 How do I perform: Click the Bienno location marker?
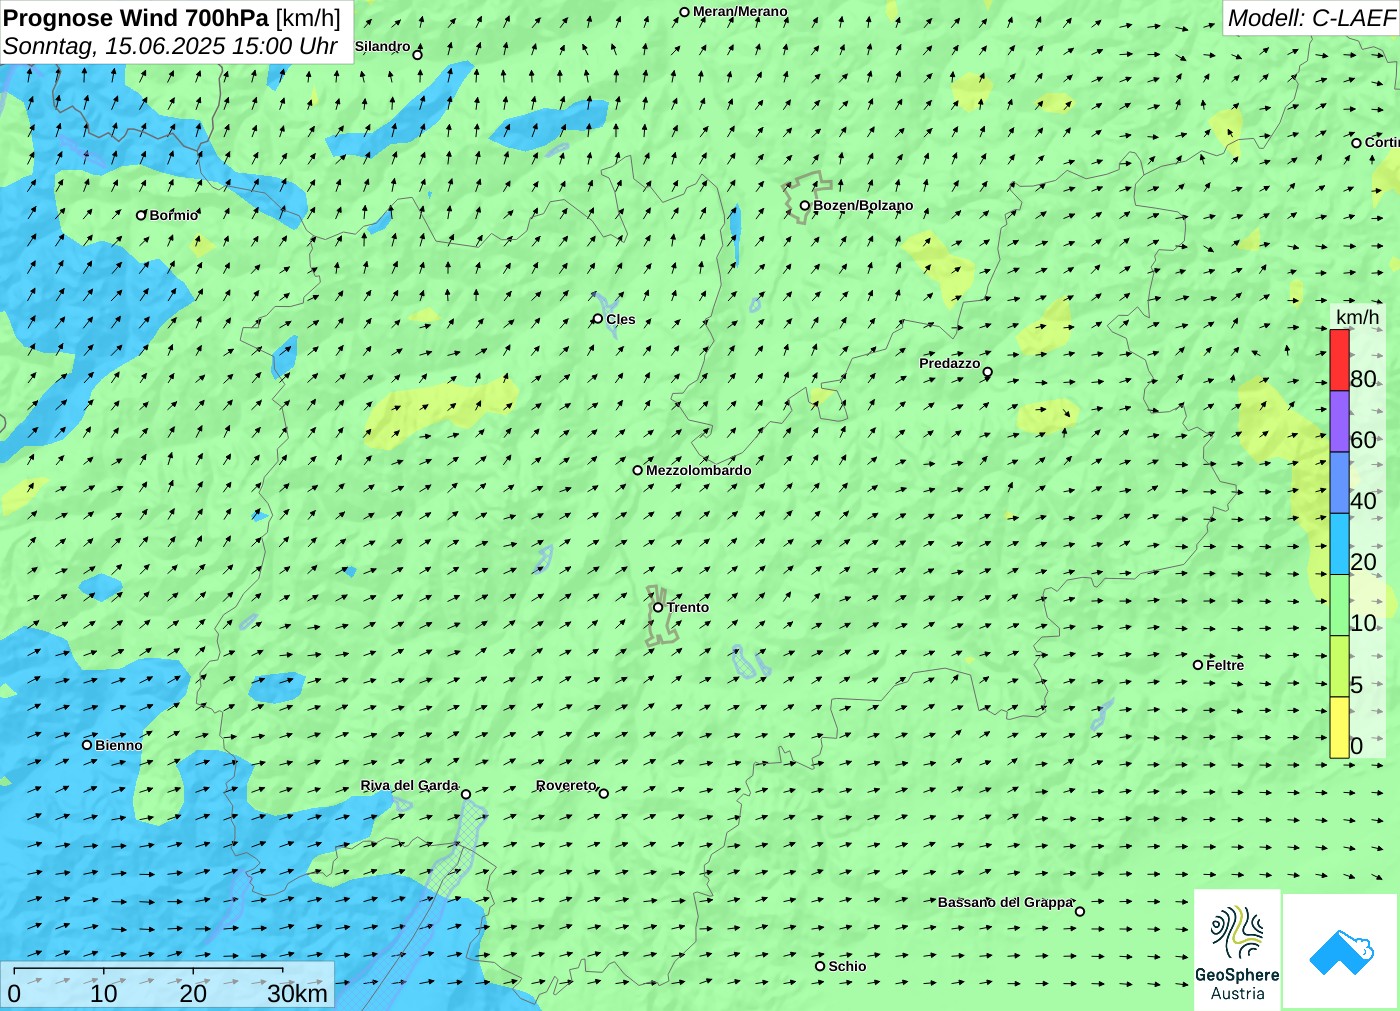pyautogui.click(x=87, y=745)
